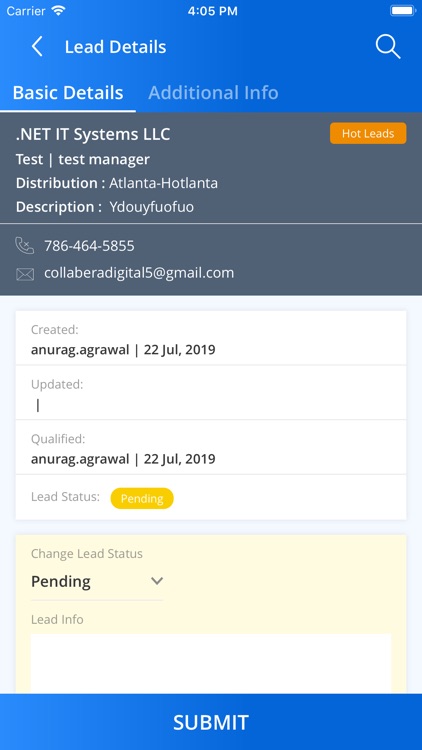422x750 pixels.
Task: Tap the Updated row
Action: click(x=211, y=393)
